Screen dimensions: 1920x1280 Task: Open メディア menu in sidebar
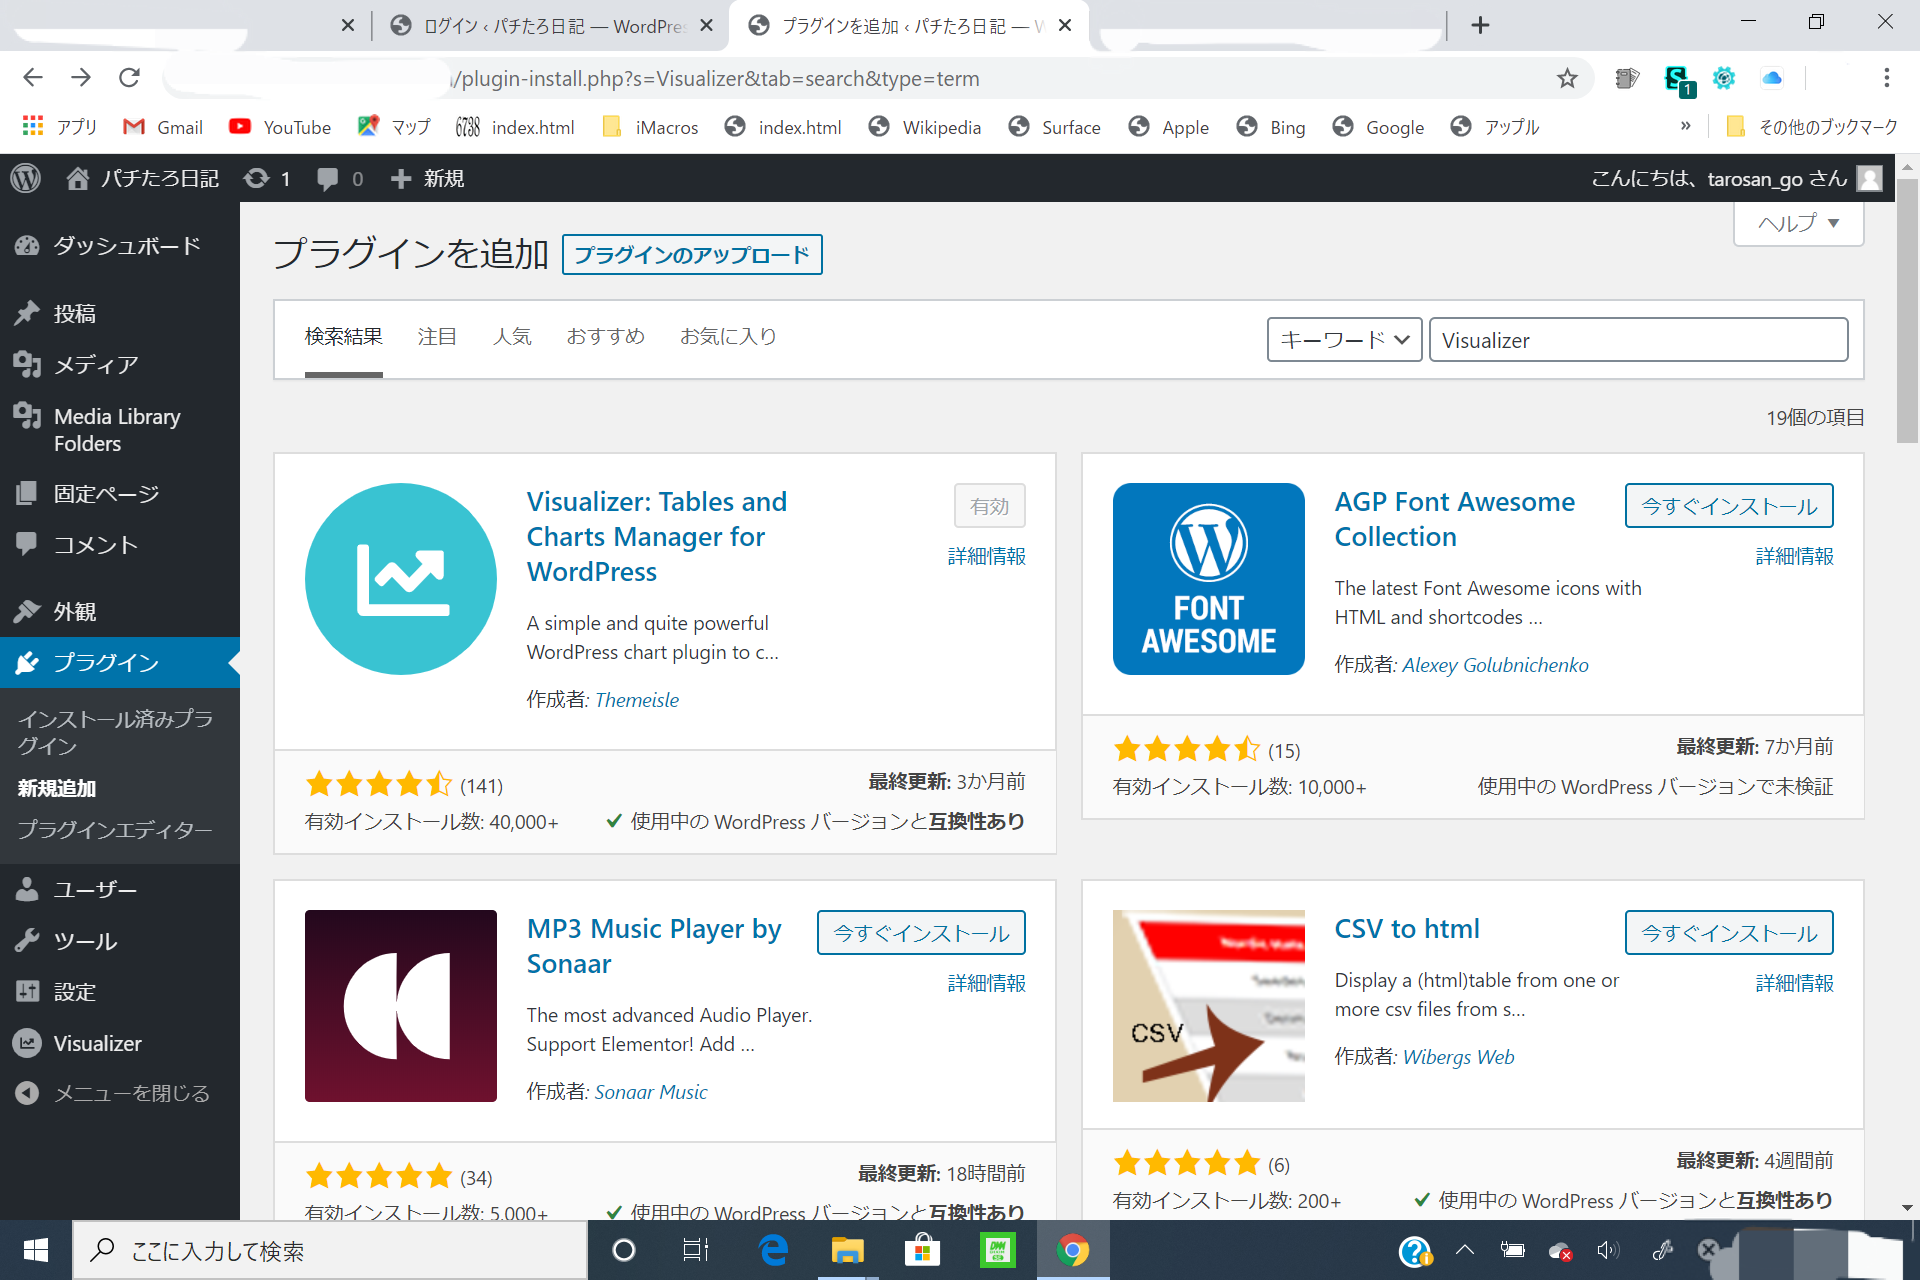pos(120,364)
